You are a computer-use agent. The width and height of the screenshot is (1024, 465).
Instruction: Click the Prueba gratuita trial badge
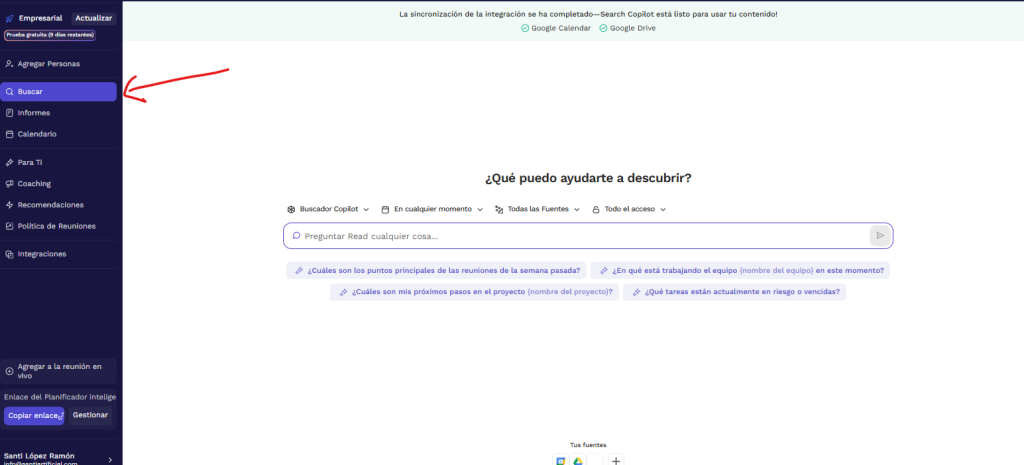tap(50, 35)
